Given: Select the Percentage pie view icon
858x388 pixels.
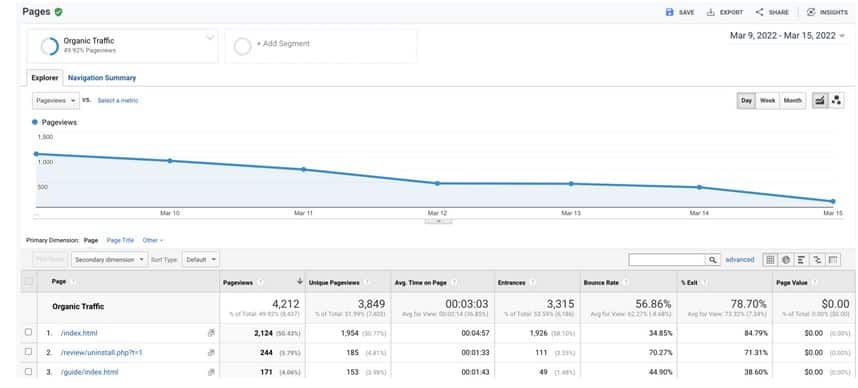Looking at the screenshot, I should (x=786, y=260).
